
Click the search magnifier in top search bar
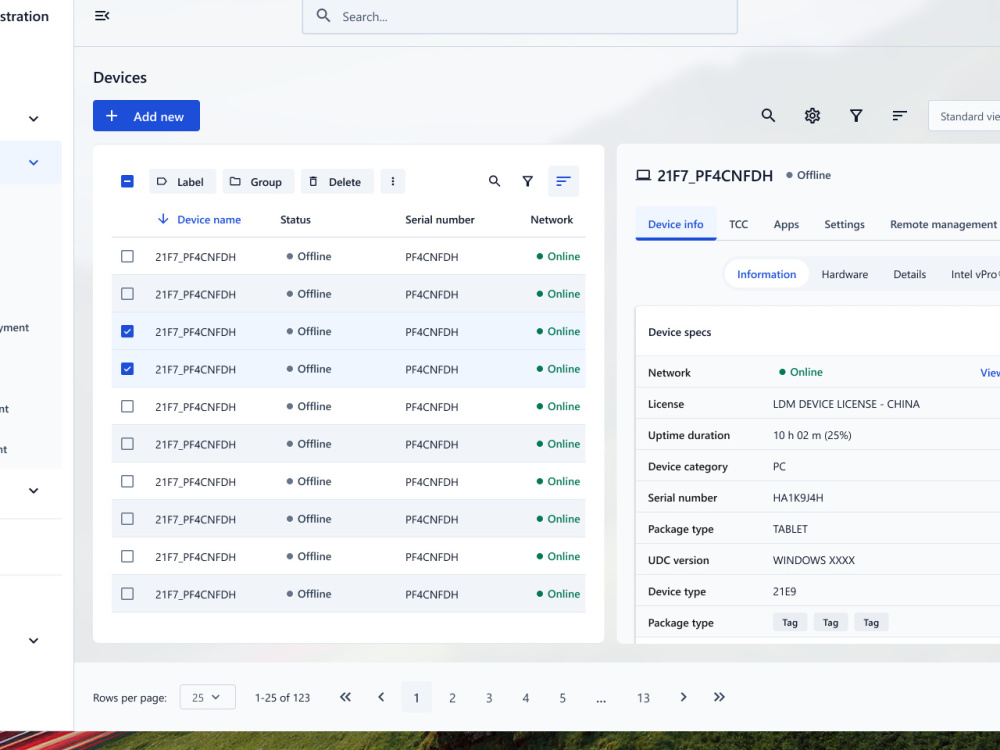tap(323, 16)
